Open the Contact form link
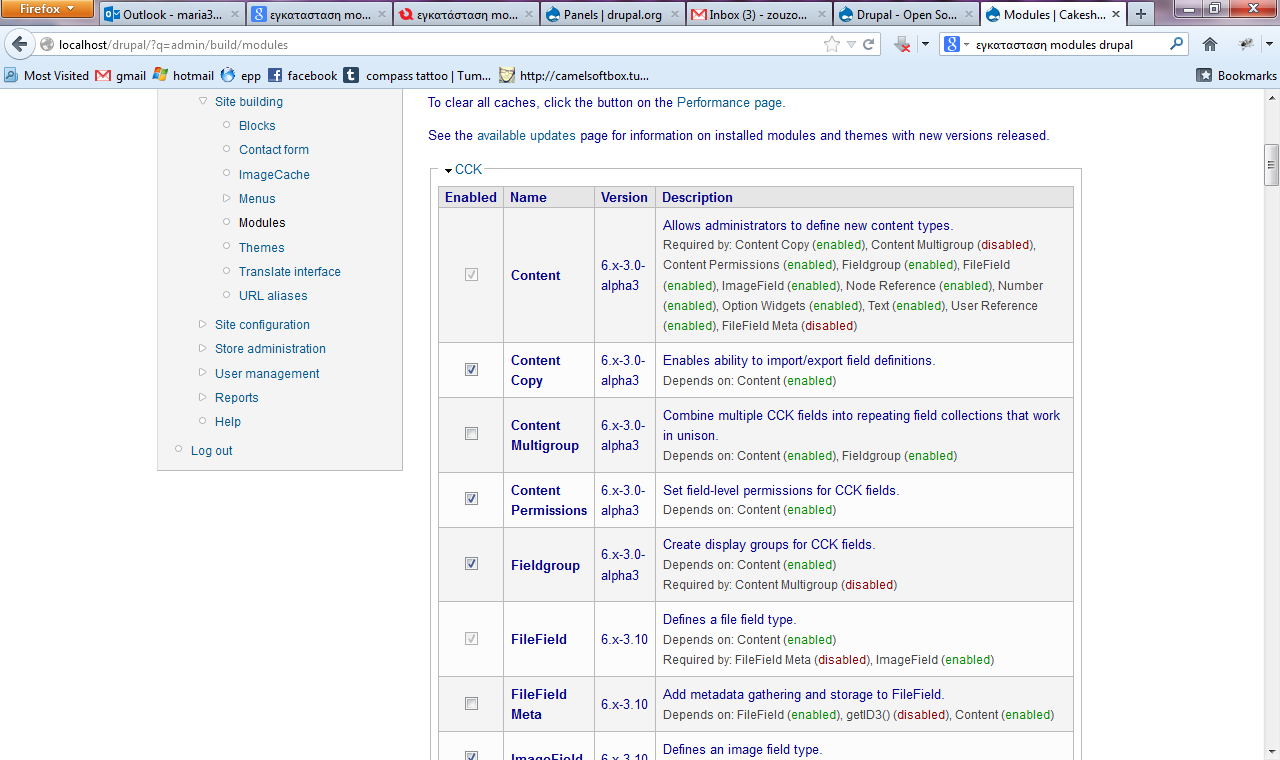Image resolution: width=1280 pixels, height=760 pixels. (274, 149)
